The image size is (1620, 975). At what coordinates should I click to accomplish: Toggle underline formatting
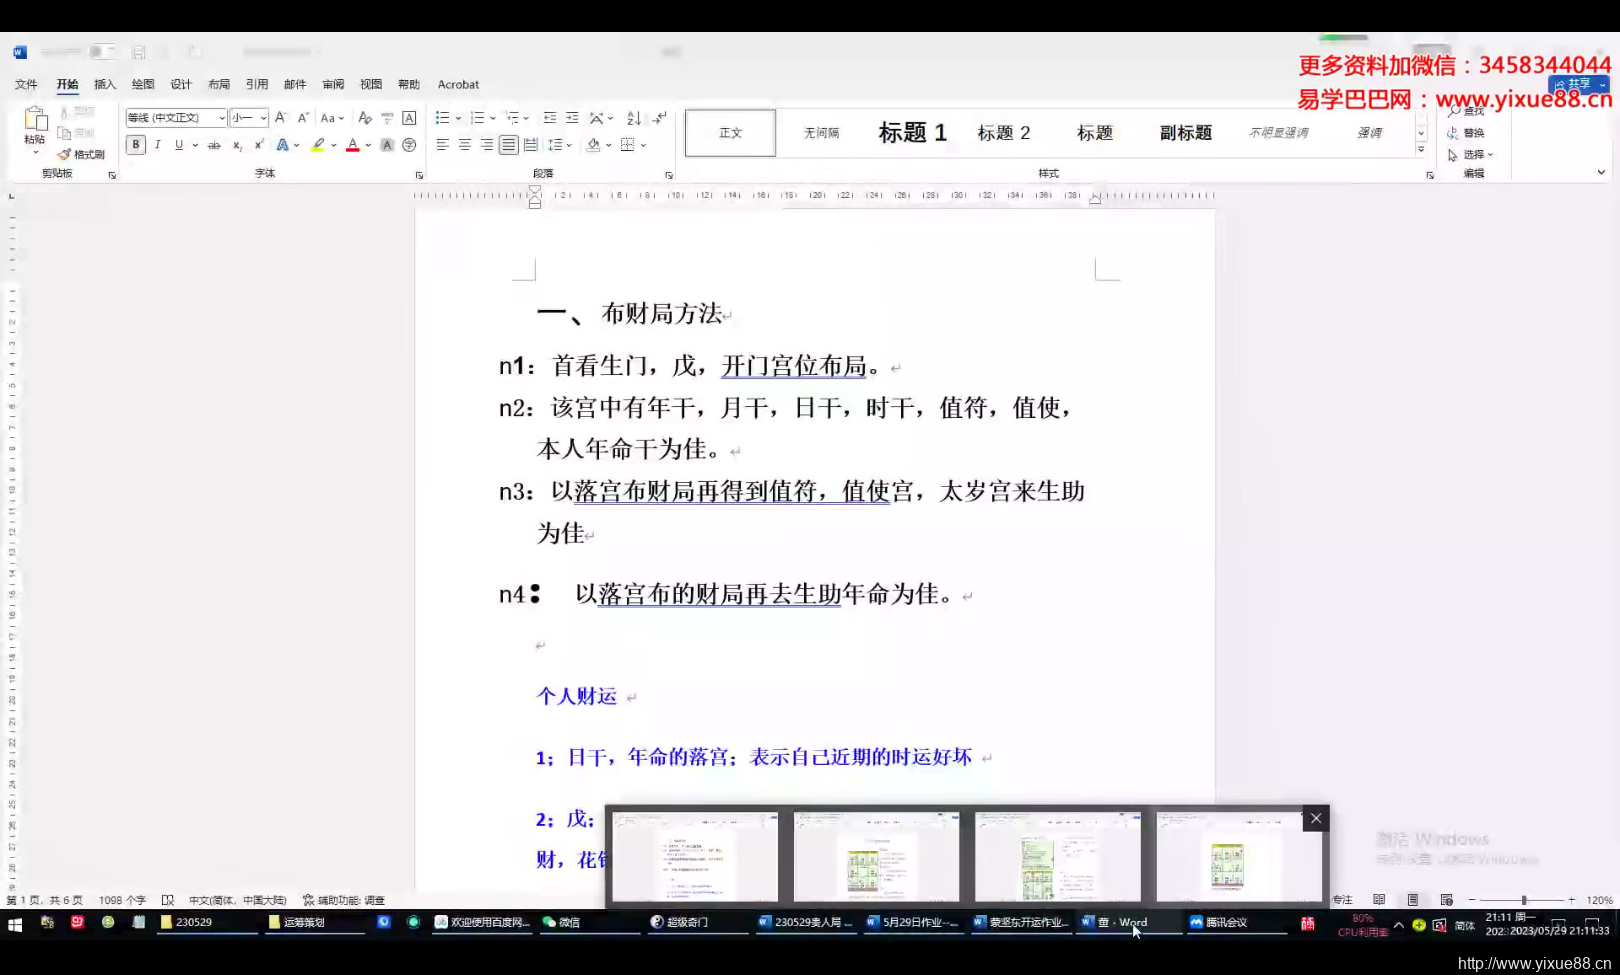pyautogui.click(x=178, y=145)
